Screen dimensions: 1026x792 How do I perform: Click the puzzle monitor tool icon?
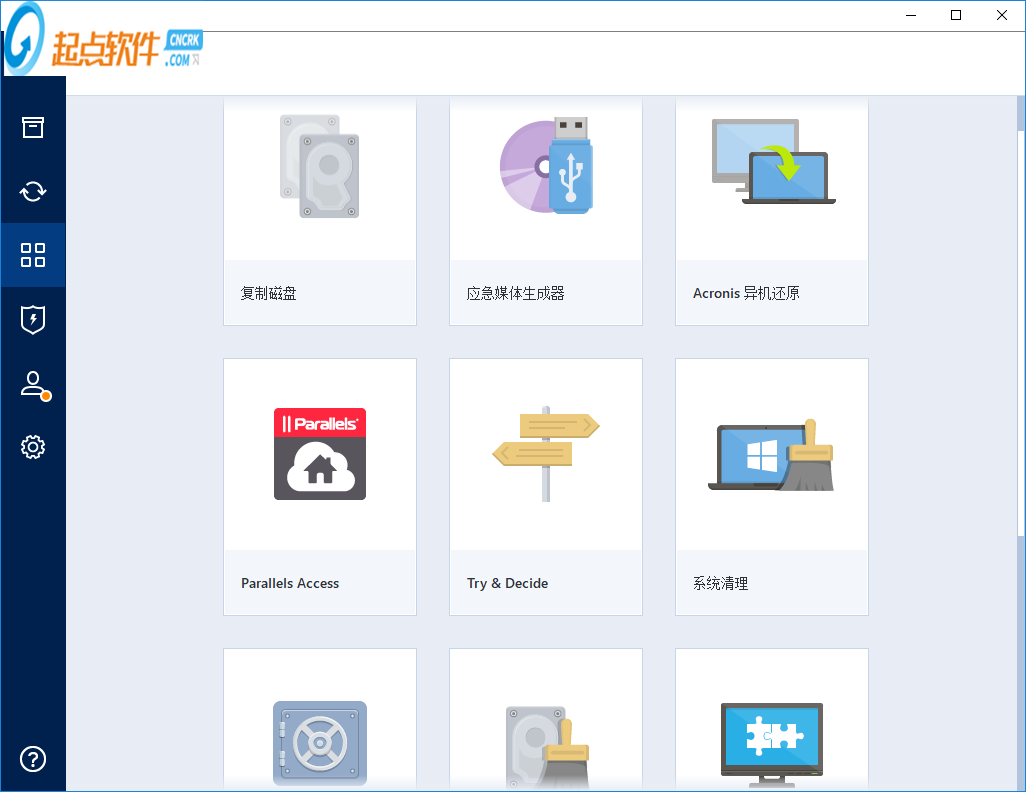pos(772,744)
